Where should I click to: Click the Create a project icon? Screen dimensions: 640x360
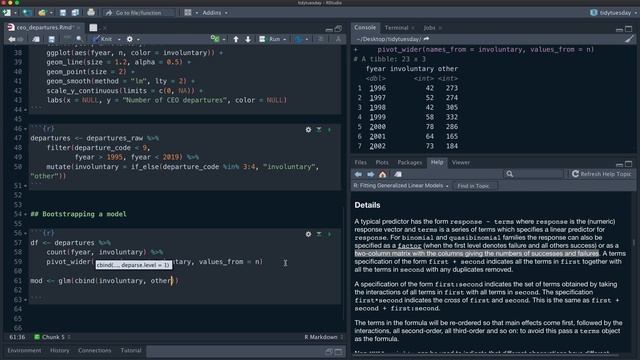pyautogui.click(x=27, y=13)
